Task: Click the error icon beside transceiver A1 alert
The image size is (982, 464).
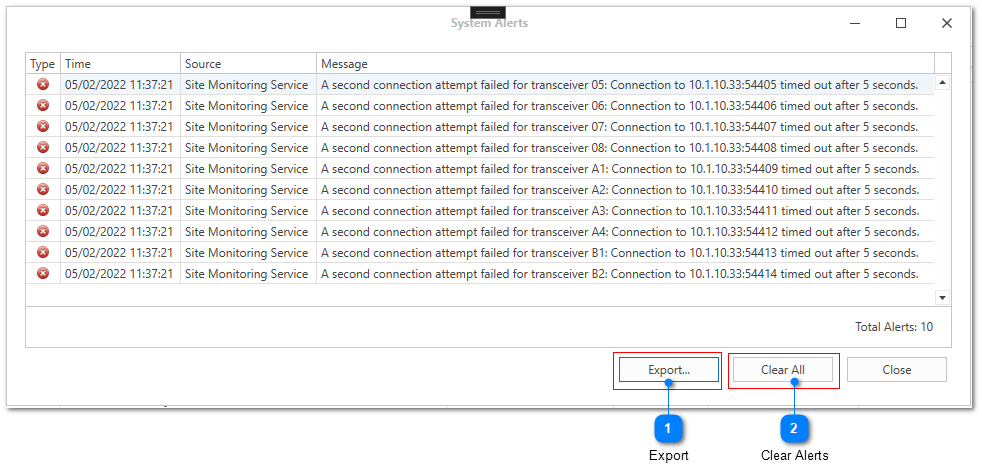Action: click(43, 168)
